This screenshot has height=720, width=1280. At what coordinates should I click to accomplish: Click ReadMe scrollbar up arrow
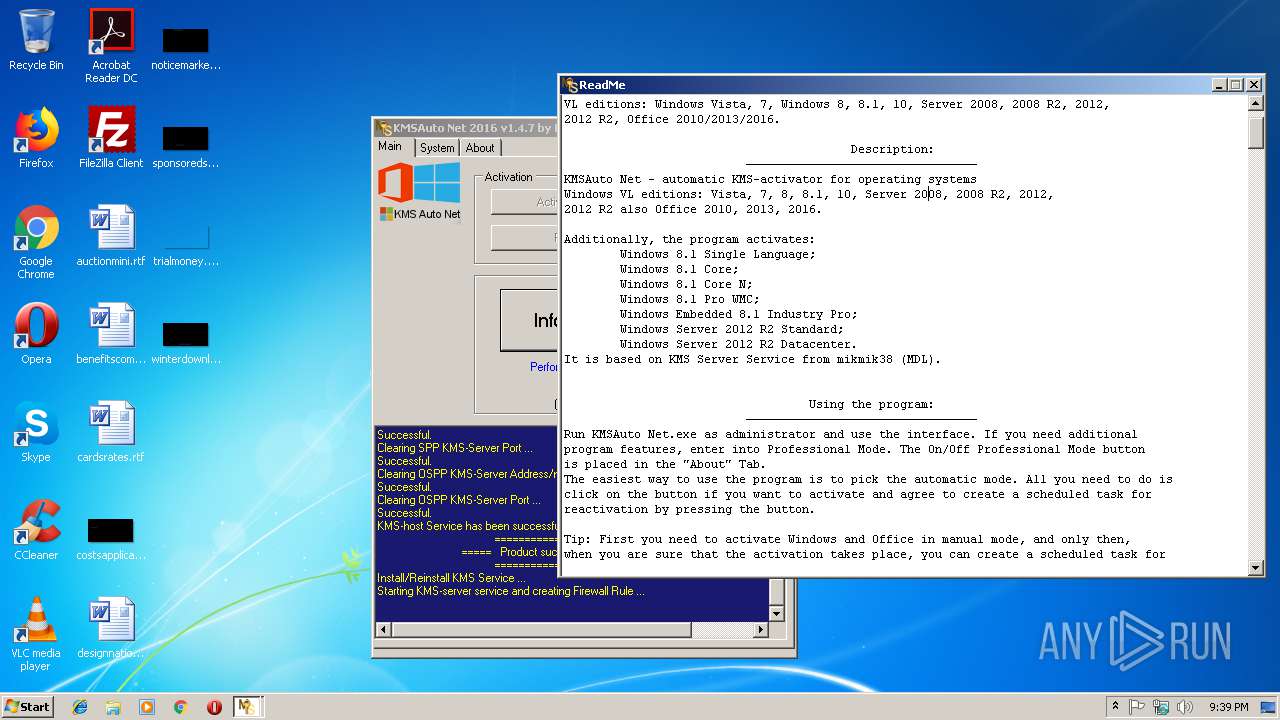(x=1256, y=104)
